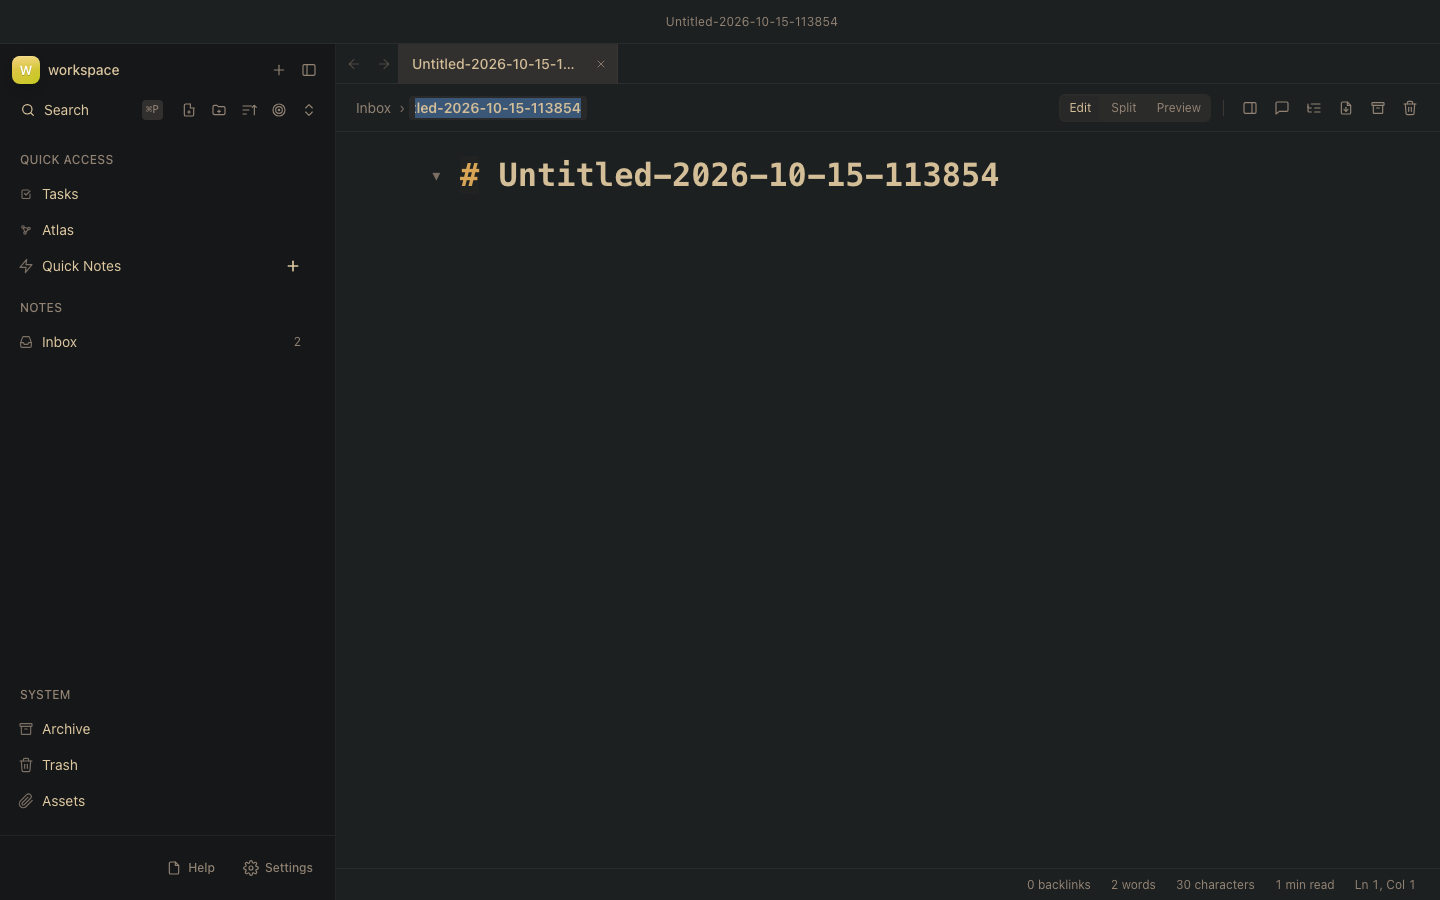Image resolution: width=1440 pixels, height=900 pixels.
Task: Open the Assets section
Action: pos(167,801)
